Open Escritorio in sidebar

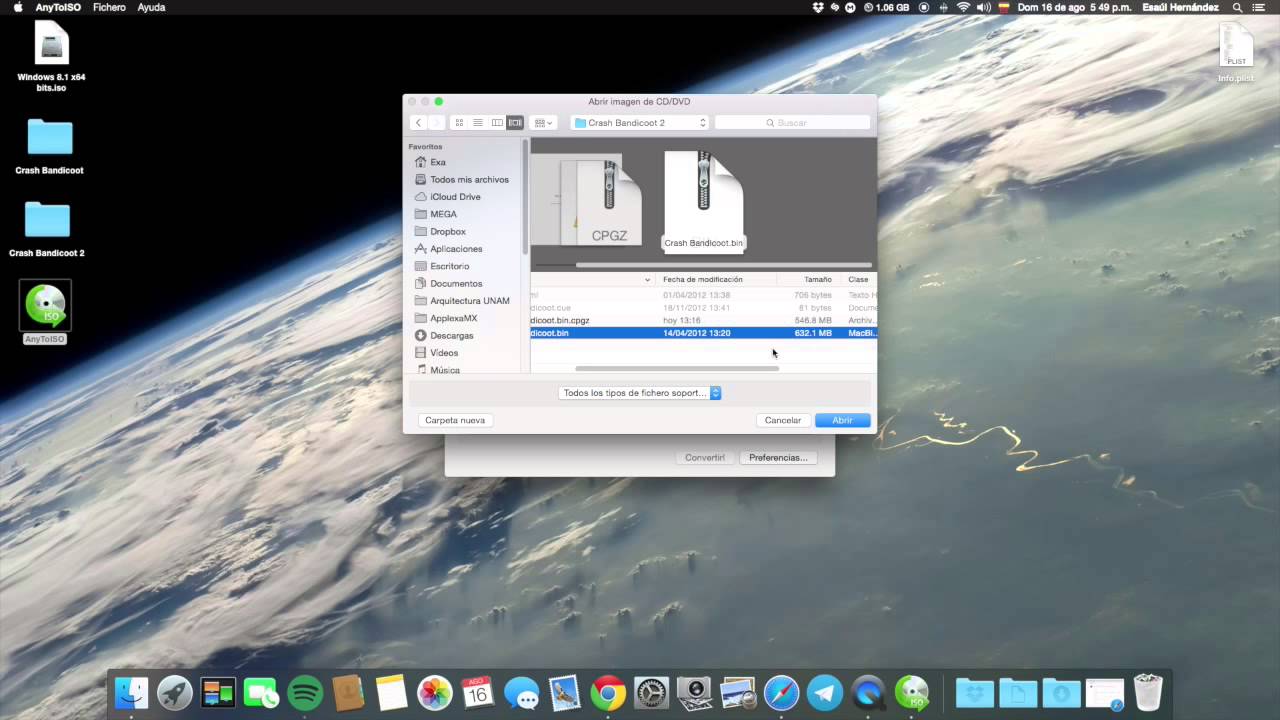(442, 266)
